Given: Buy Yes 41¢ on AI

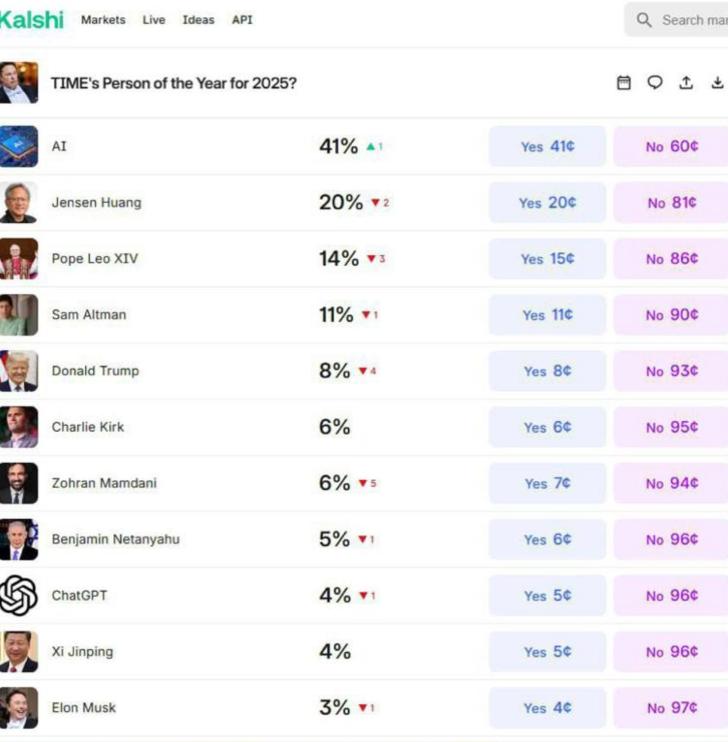Looking at the screenshot, I should point(547,146).
